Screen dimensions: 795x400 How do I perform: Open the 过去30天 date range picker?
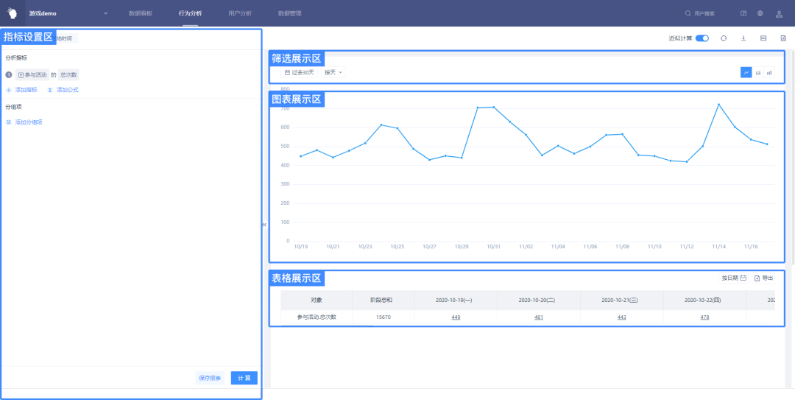(300, 73)
